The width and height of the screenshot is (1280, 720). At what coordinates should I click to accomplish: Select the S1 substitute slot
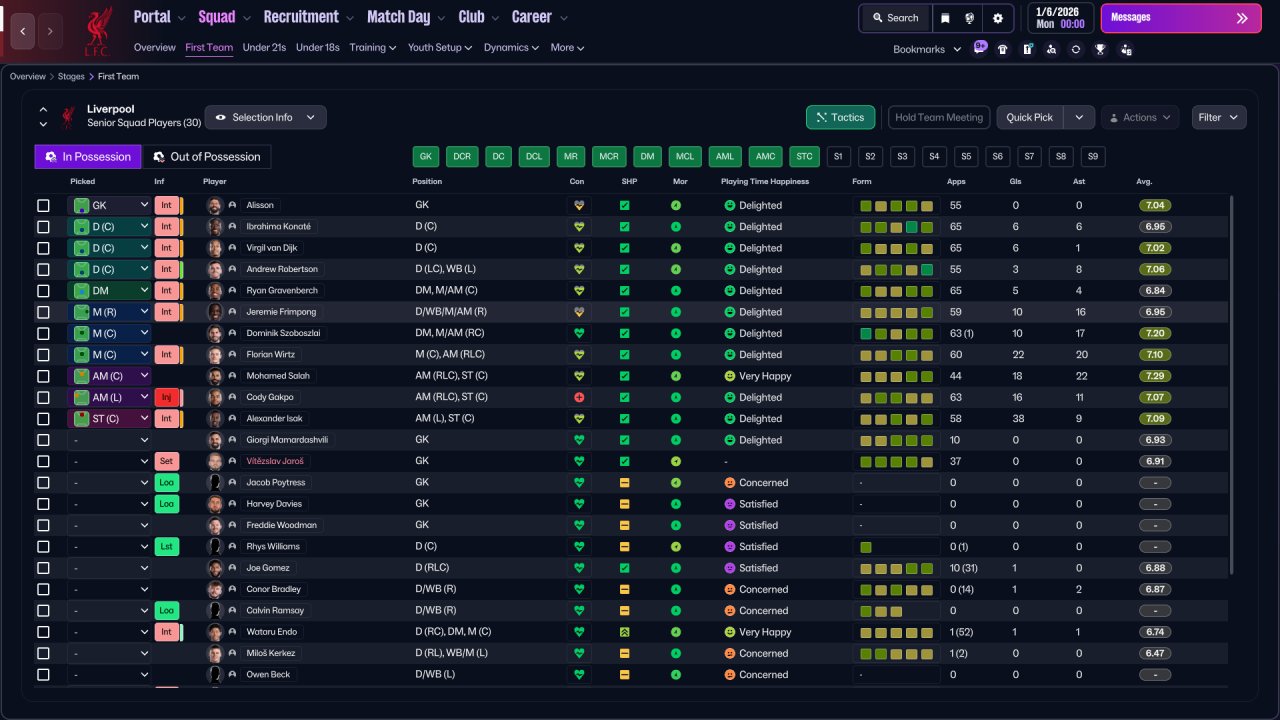838,157
